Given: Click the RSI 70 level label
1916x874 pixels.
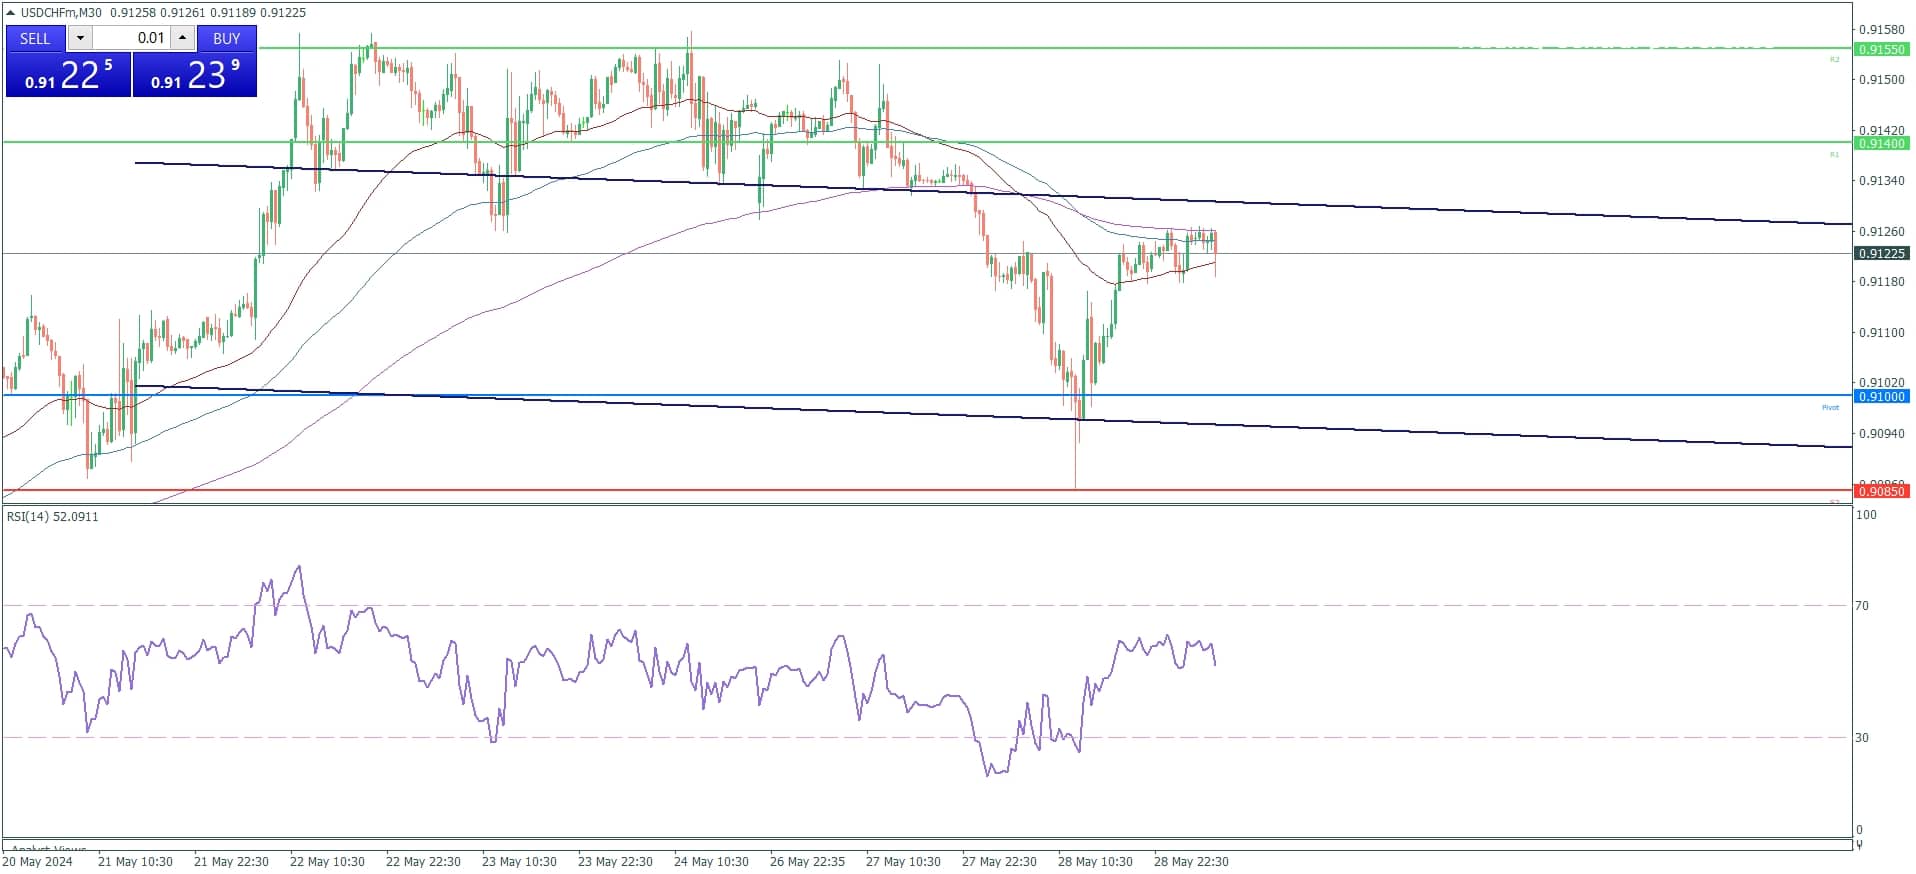Looking at the screenshot, I should tap(1862, 606).
